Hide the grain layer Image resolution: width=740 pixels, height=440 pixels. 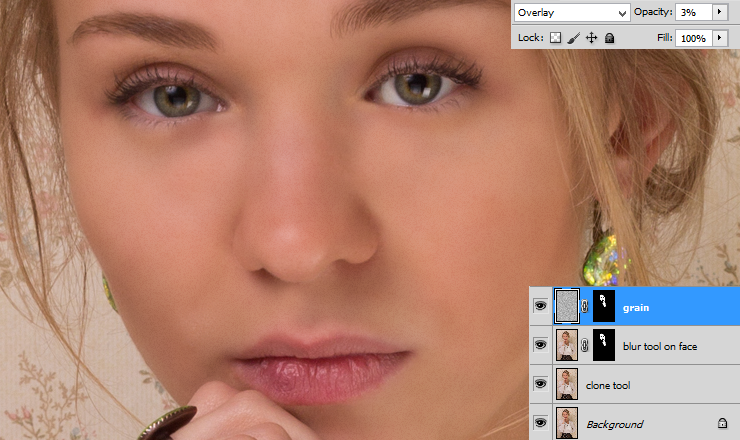540,306
